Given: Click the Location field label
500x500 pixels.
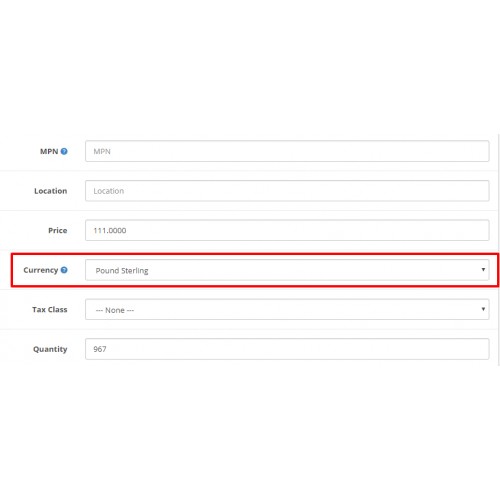Looking at the screenshot, I should pos(51,191).
